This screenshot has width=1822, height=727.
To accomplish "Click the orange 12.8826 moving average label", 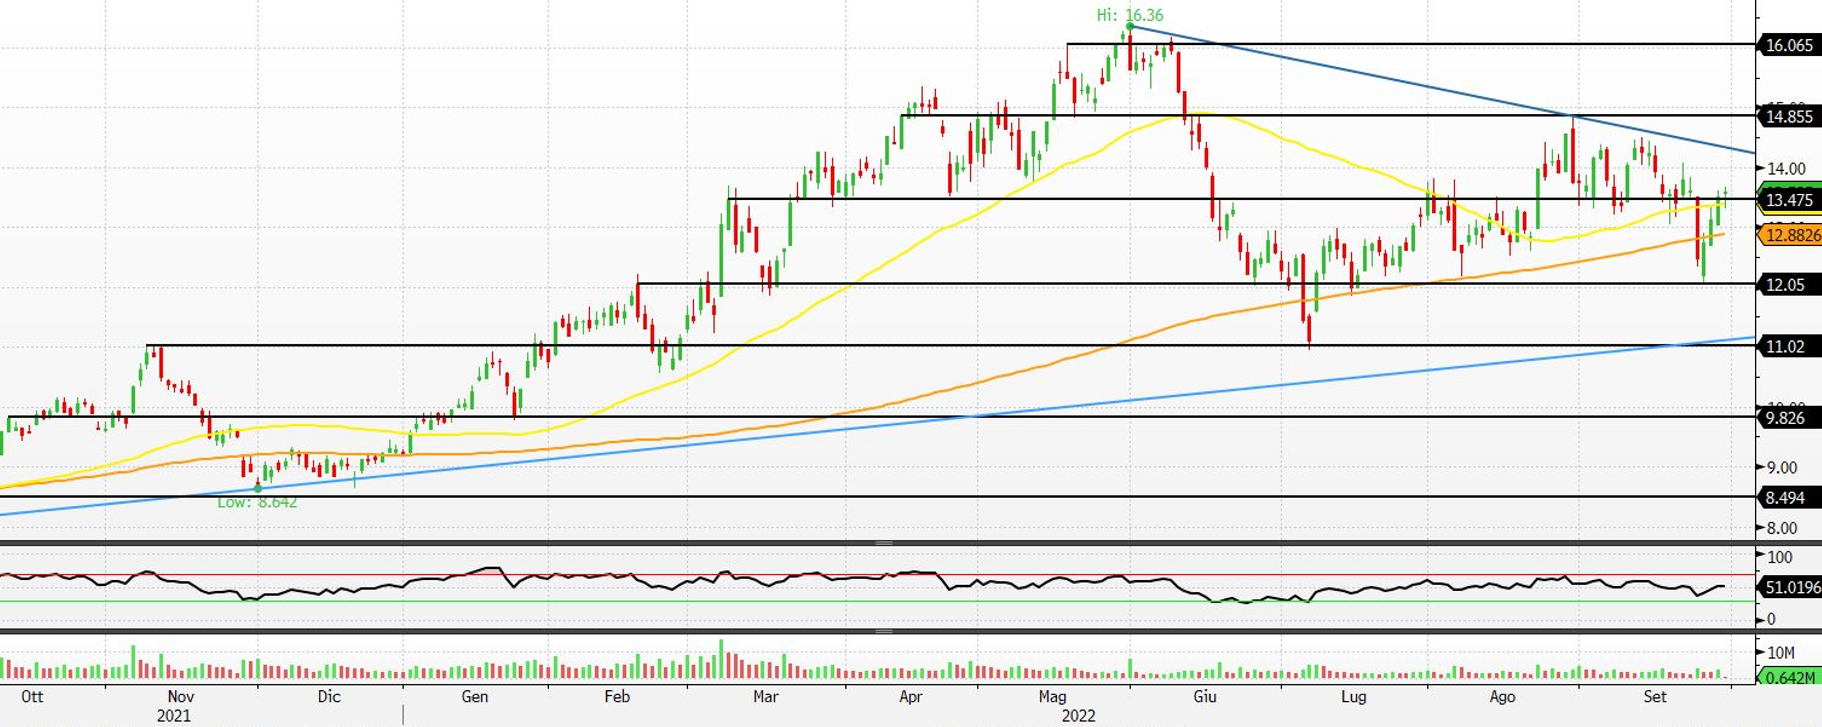I will (1791, 235).
